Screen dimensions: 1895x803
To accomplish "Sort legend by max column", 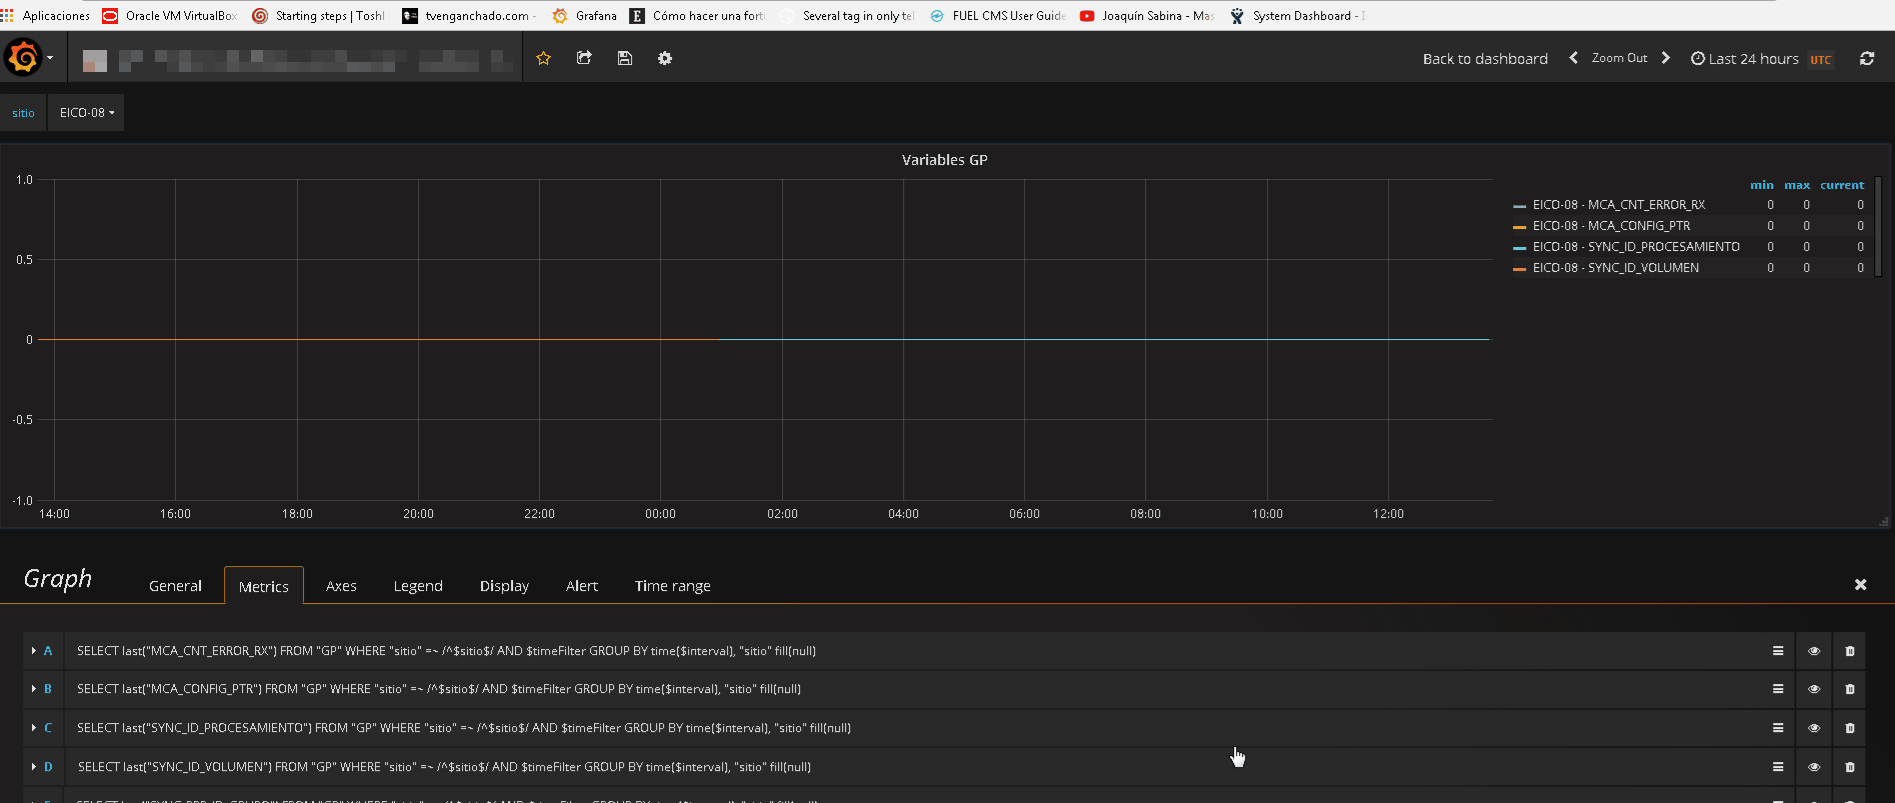I will point(1797,185).
